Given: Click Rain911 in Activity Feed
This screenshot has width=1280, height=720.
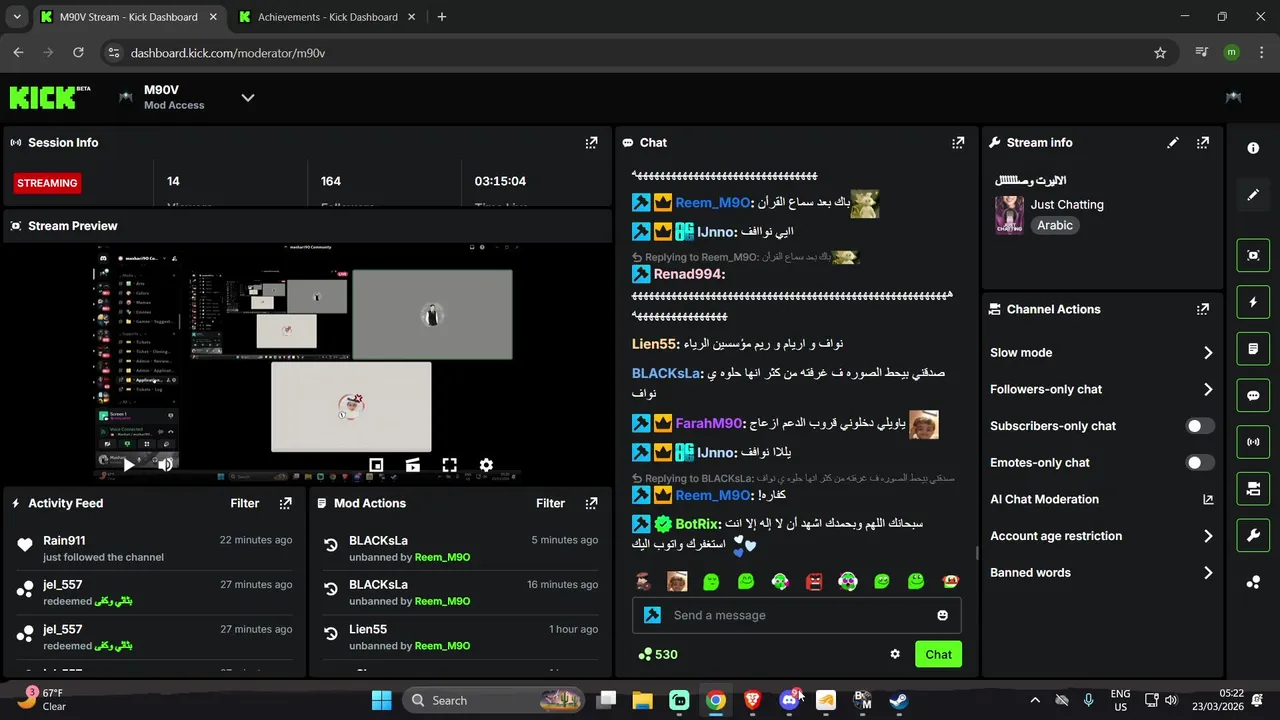Looking at the screenshot, I should (x=64, y=541).
